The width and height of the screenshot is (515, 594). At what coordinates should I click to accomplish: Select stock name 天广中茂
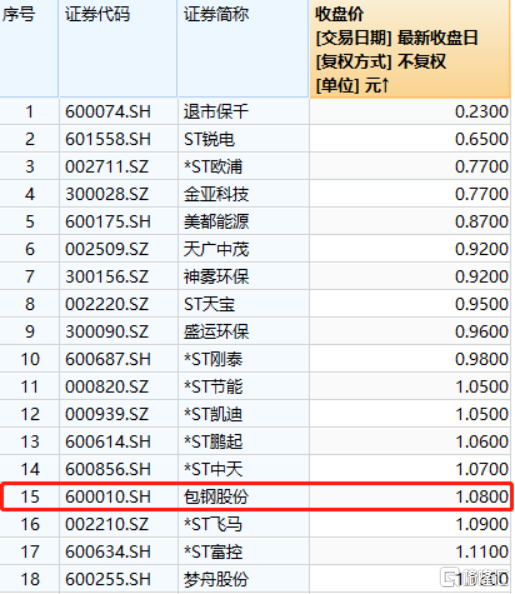216,249
